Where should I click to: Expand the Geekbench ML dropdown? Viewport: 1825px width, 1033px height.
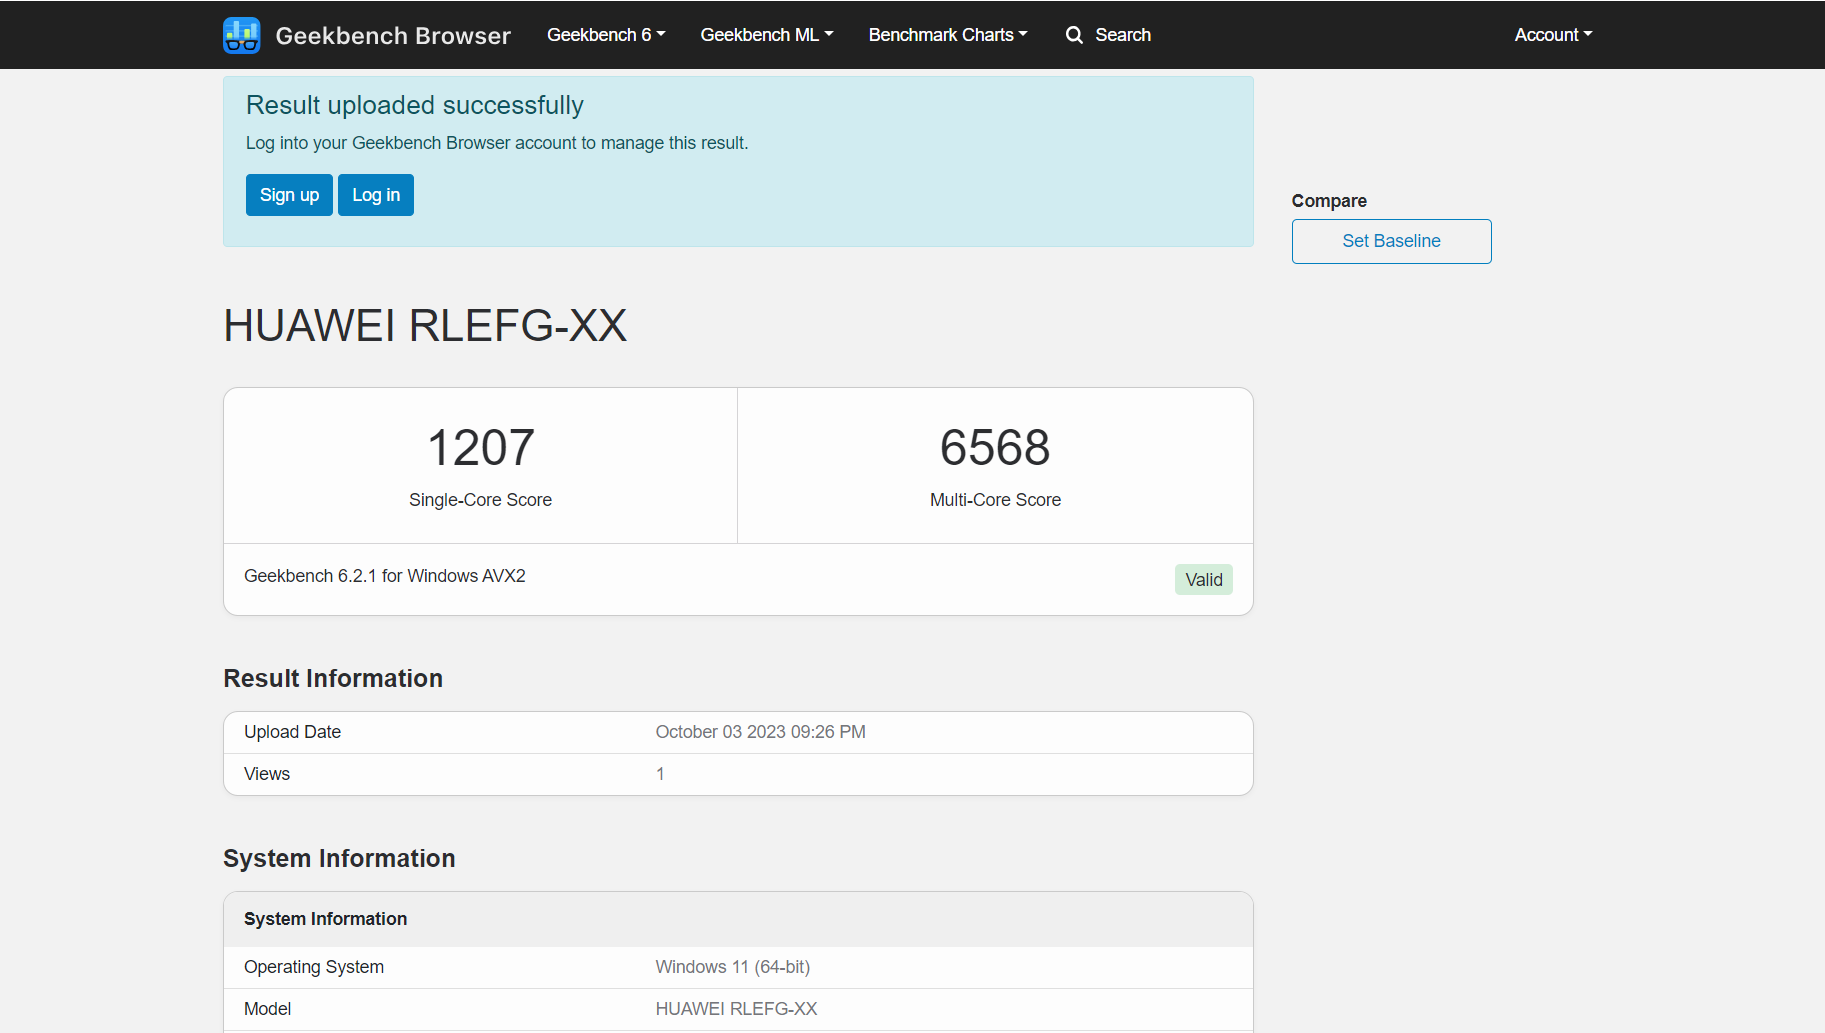point(767,35)
